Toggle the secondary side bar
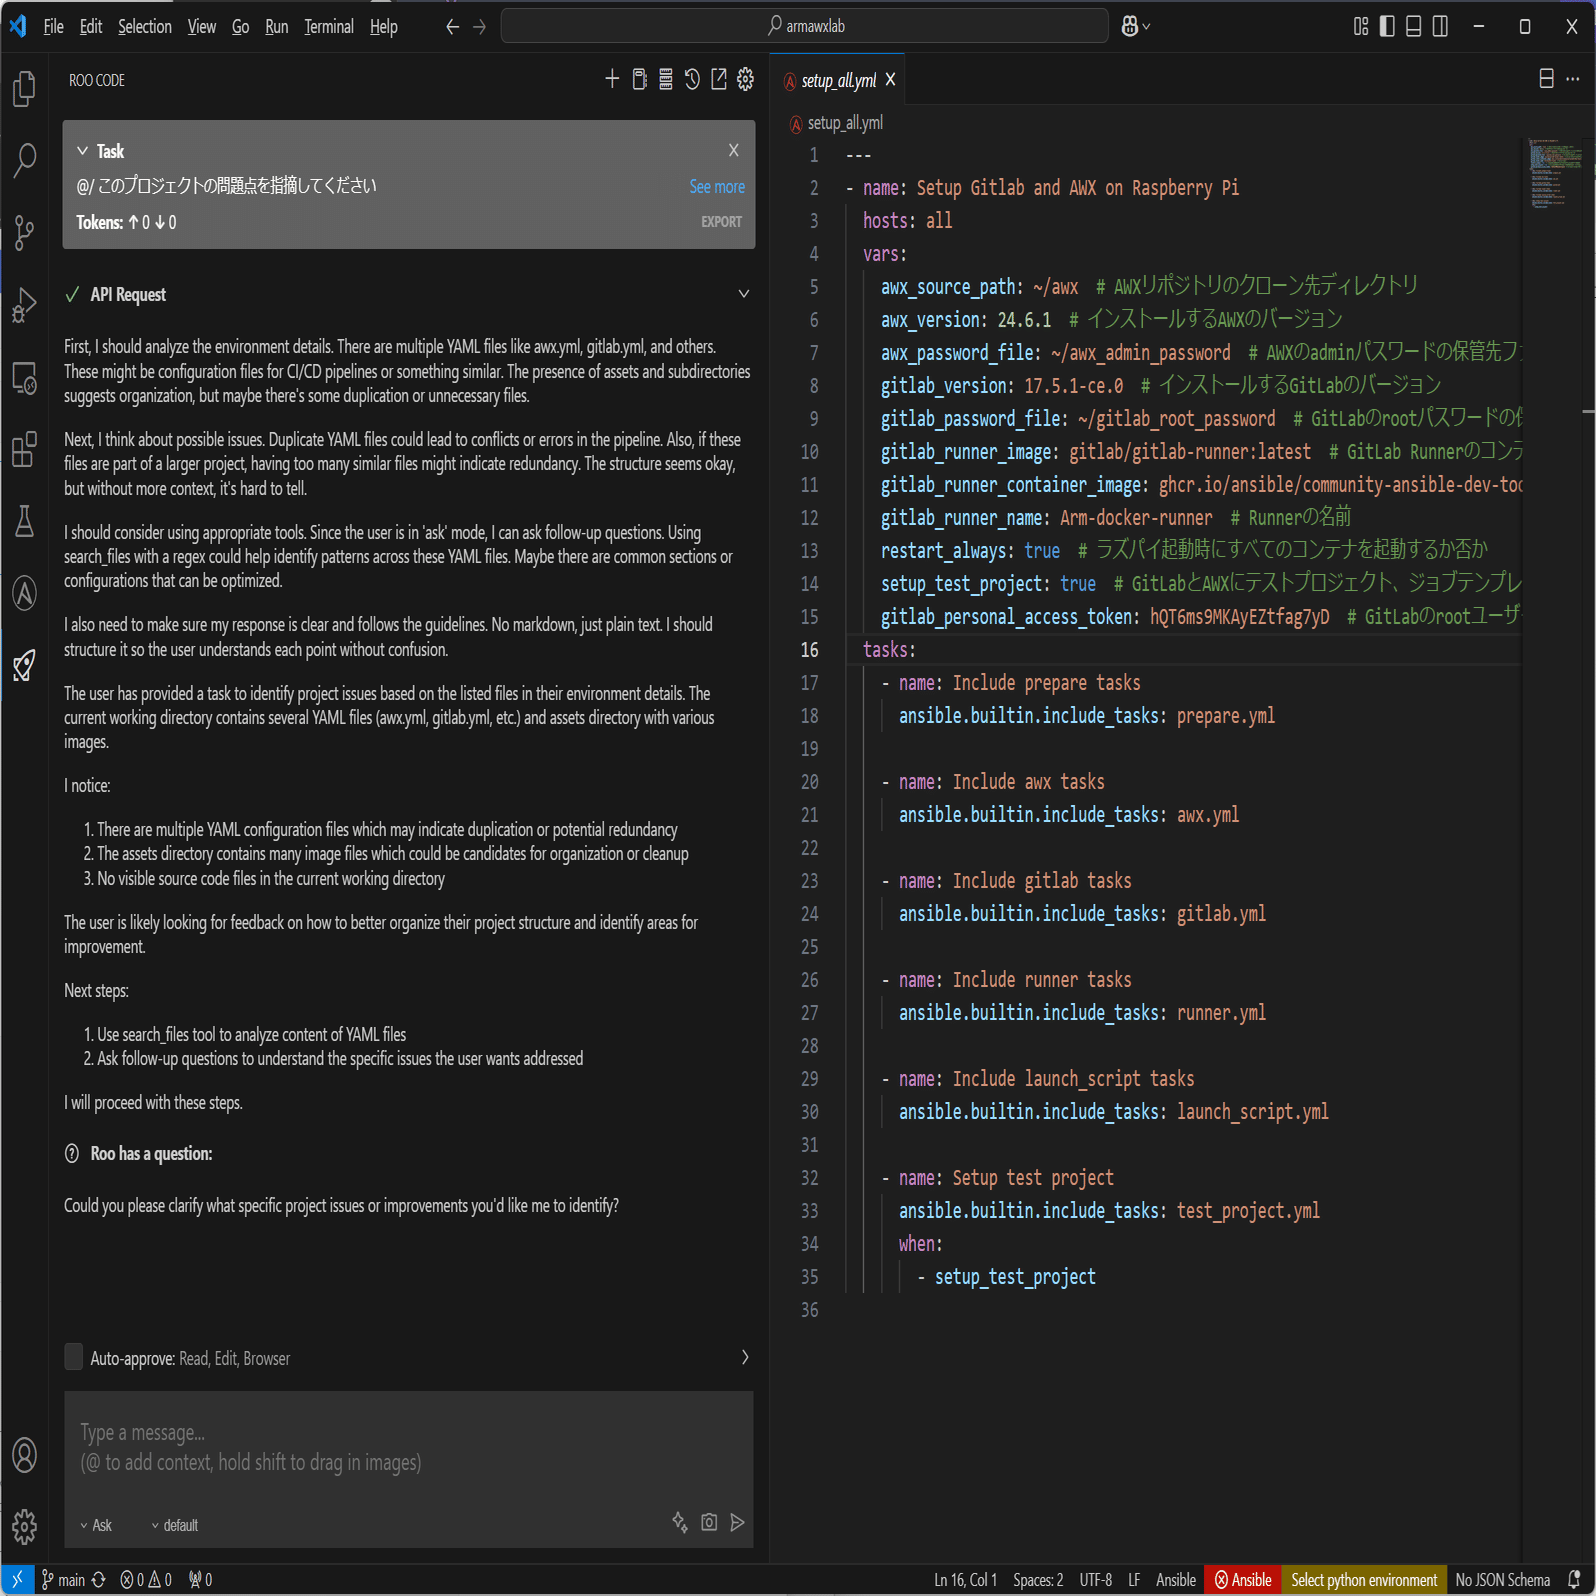1596x1596 pixels. [1440, 26]
